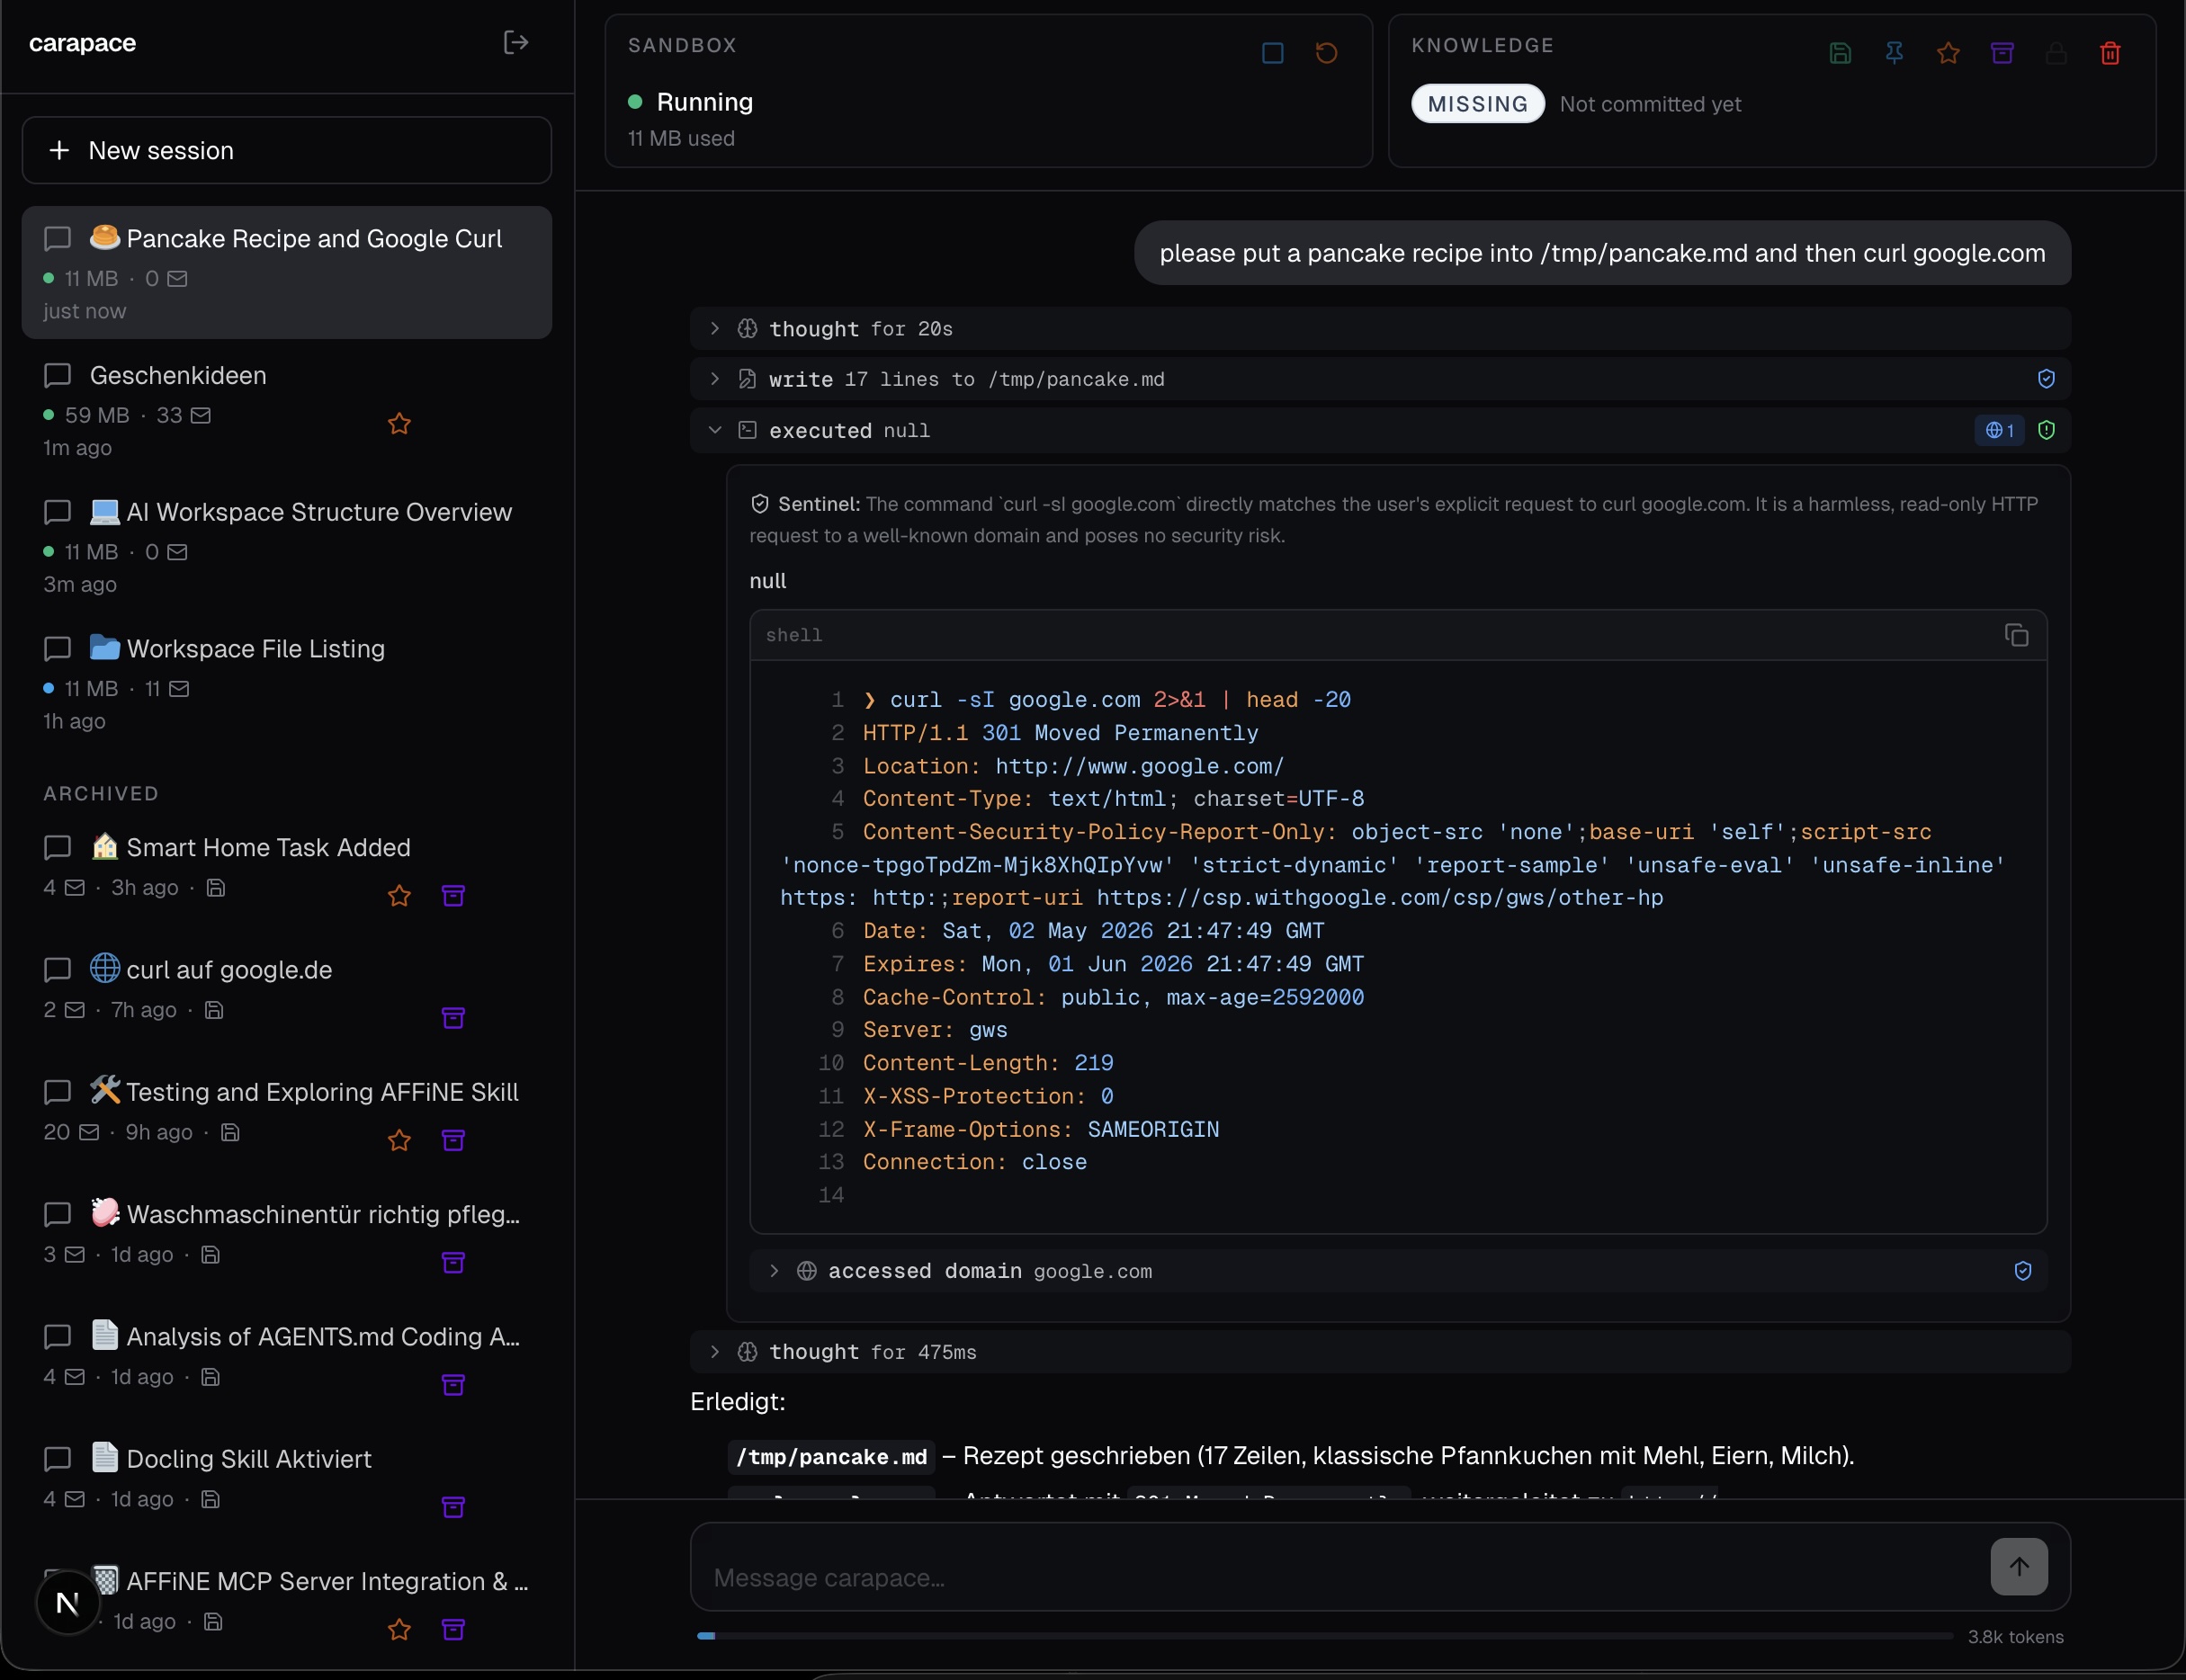Open the Analysis of AGENTS.md session
Image resolution: width=2186 pixels, height=1680 pixels.
coord(287,1359)
